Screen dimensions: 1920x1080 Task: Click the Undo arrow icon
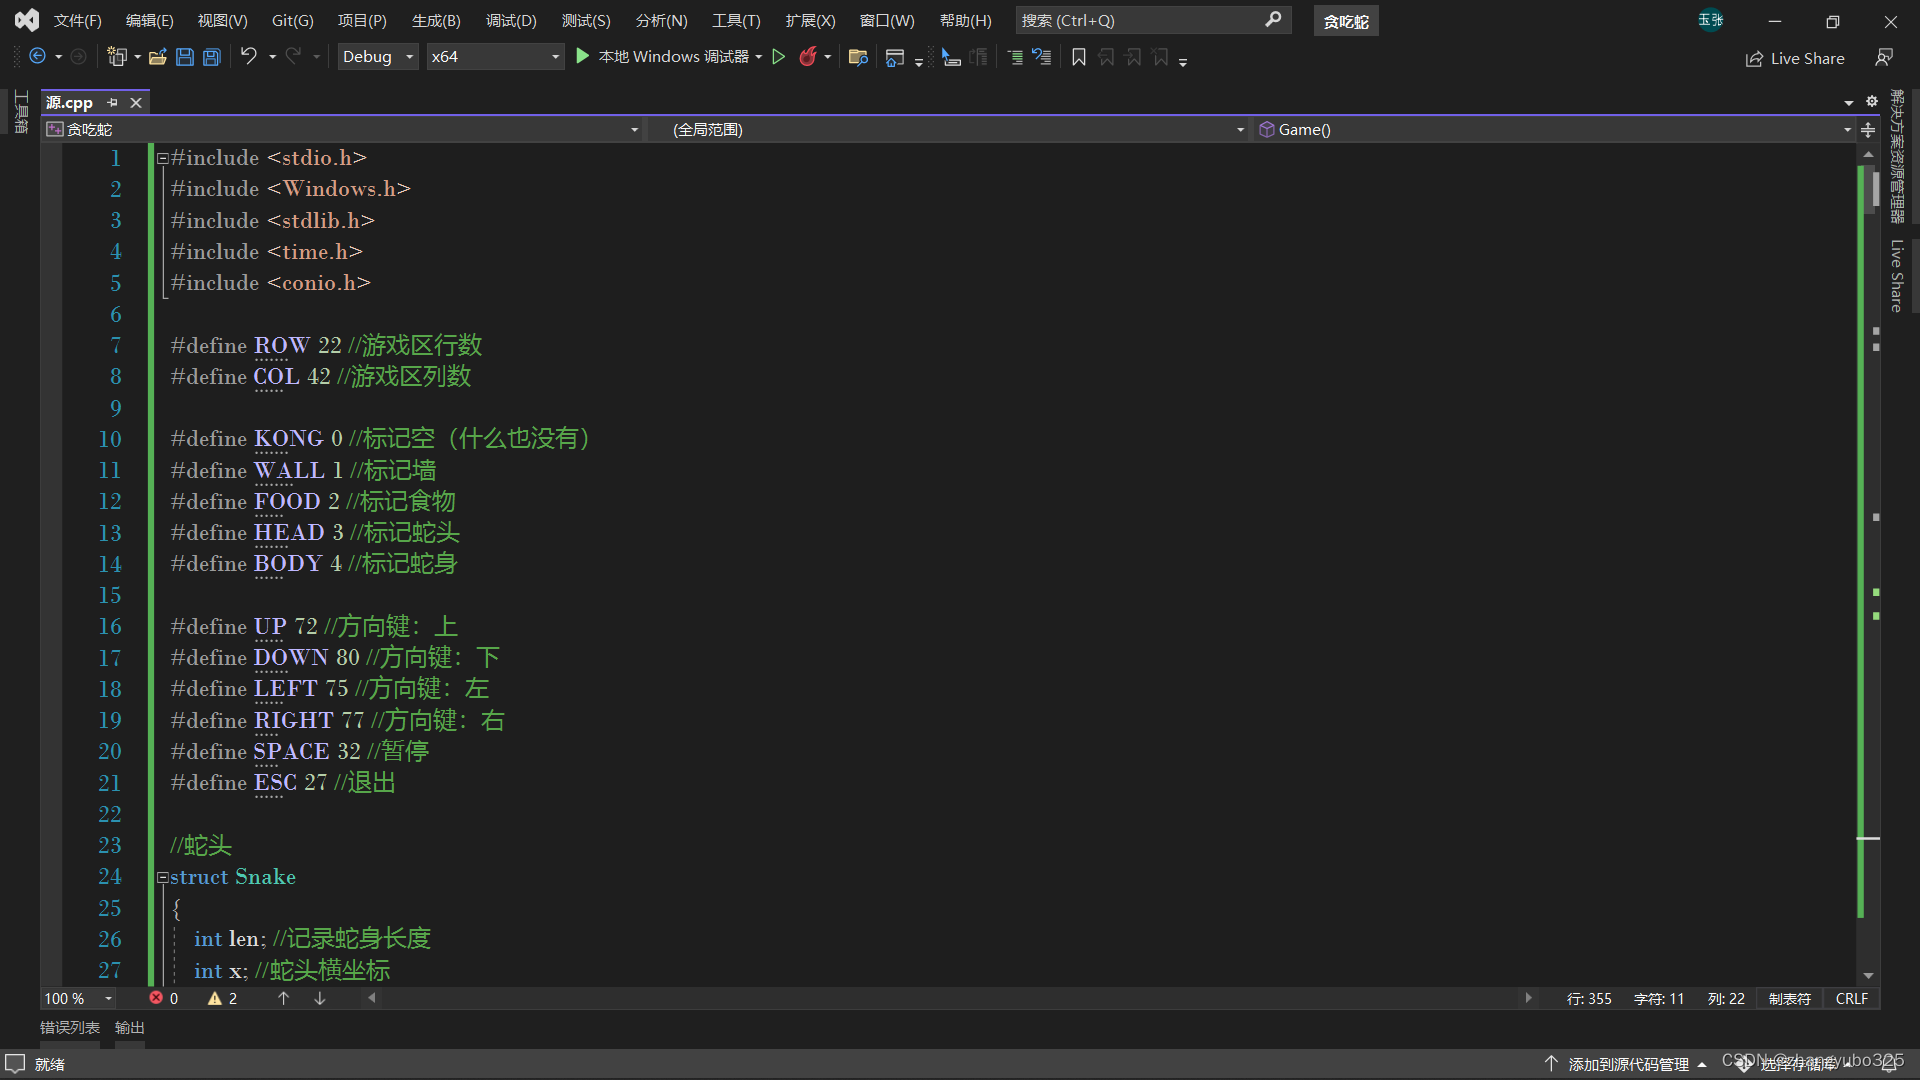click(248, 57)
